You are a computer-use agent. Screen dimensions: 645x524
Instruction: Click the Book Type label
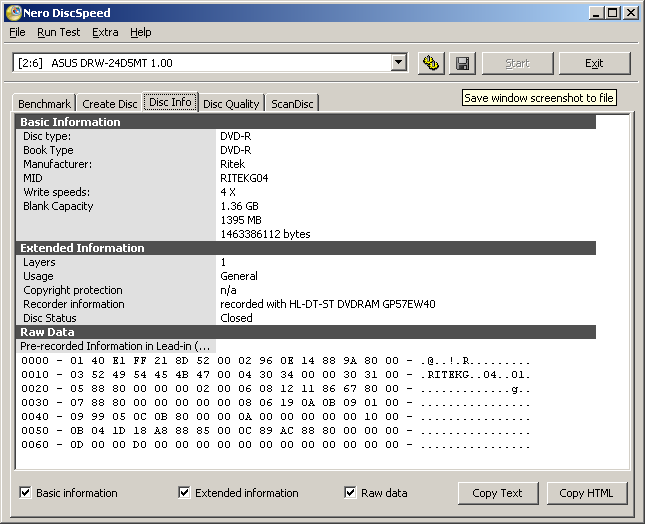pyautogui.click(x=48, y=150)
